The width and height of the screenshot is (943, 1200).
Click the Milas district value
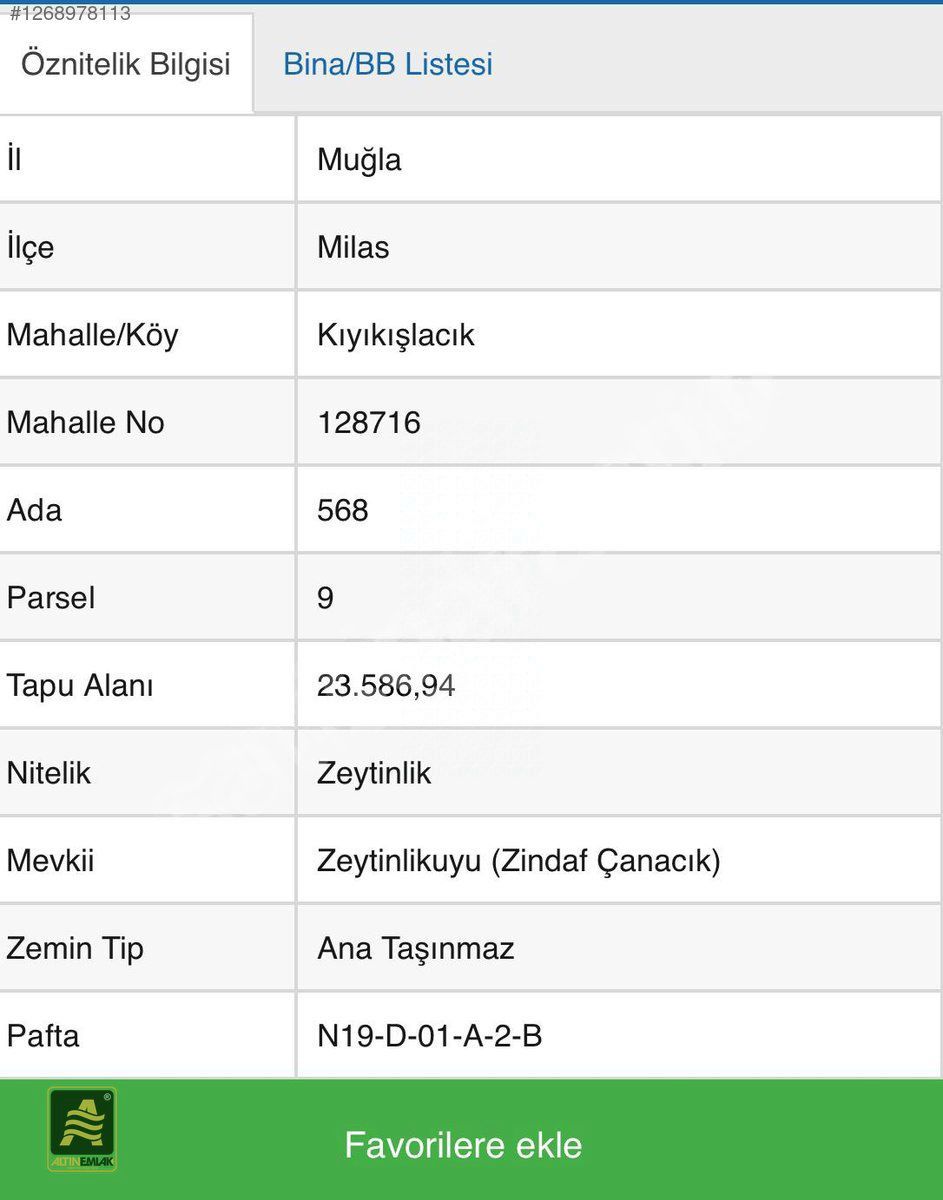pyautogui.click(x=353, y=247)
